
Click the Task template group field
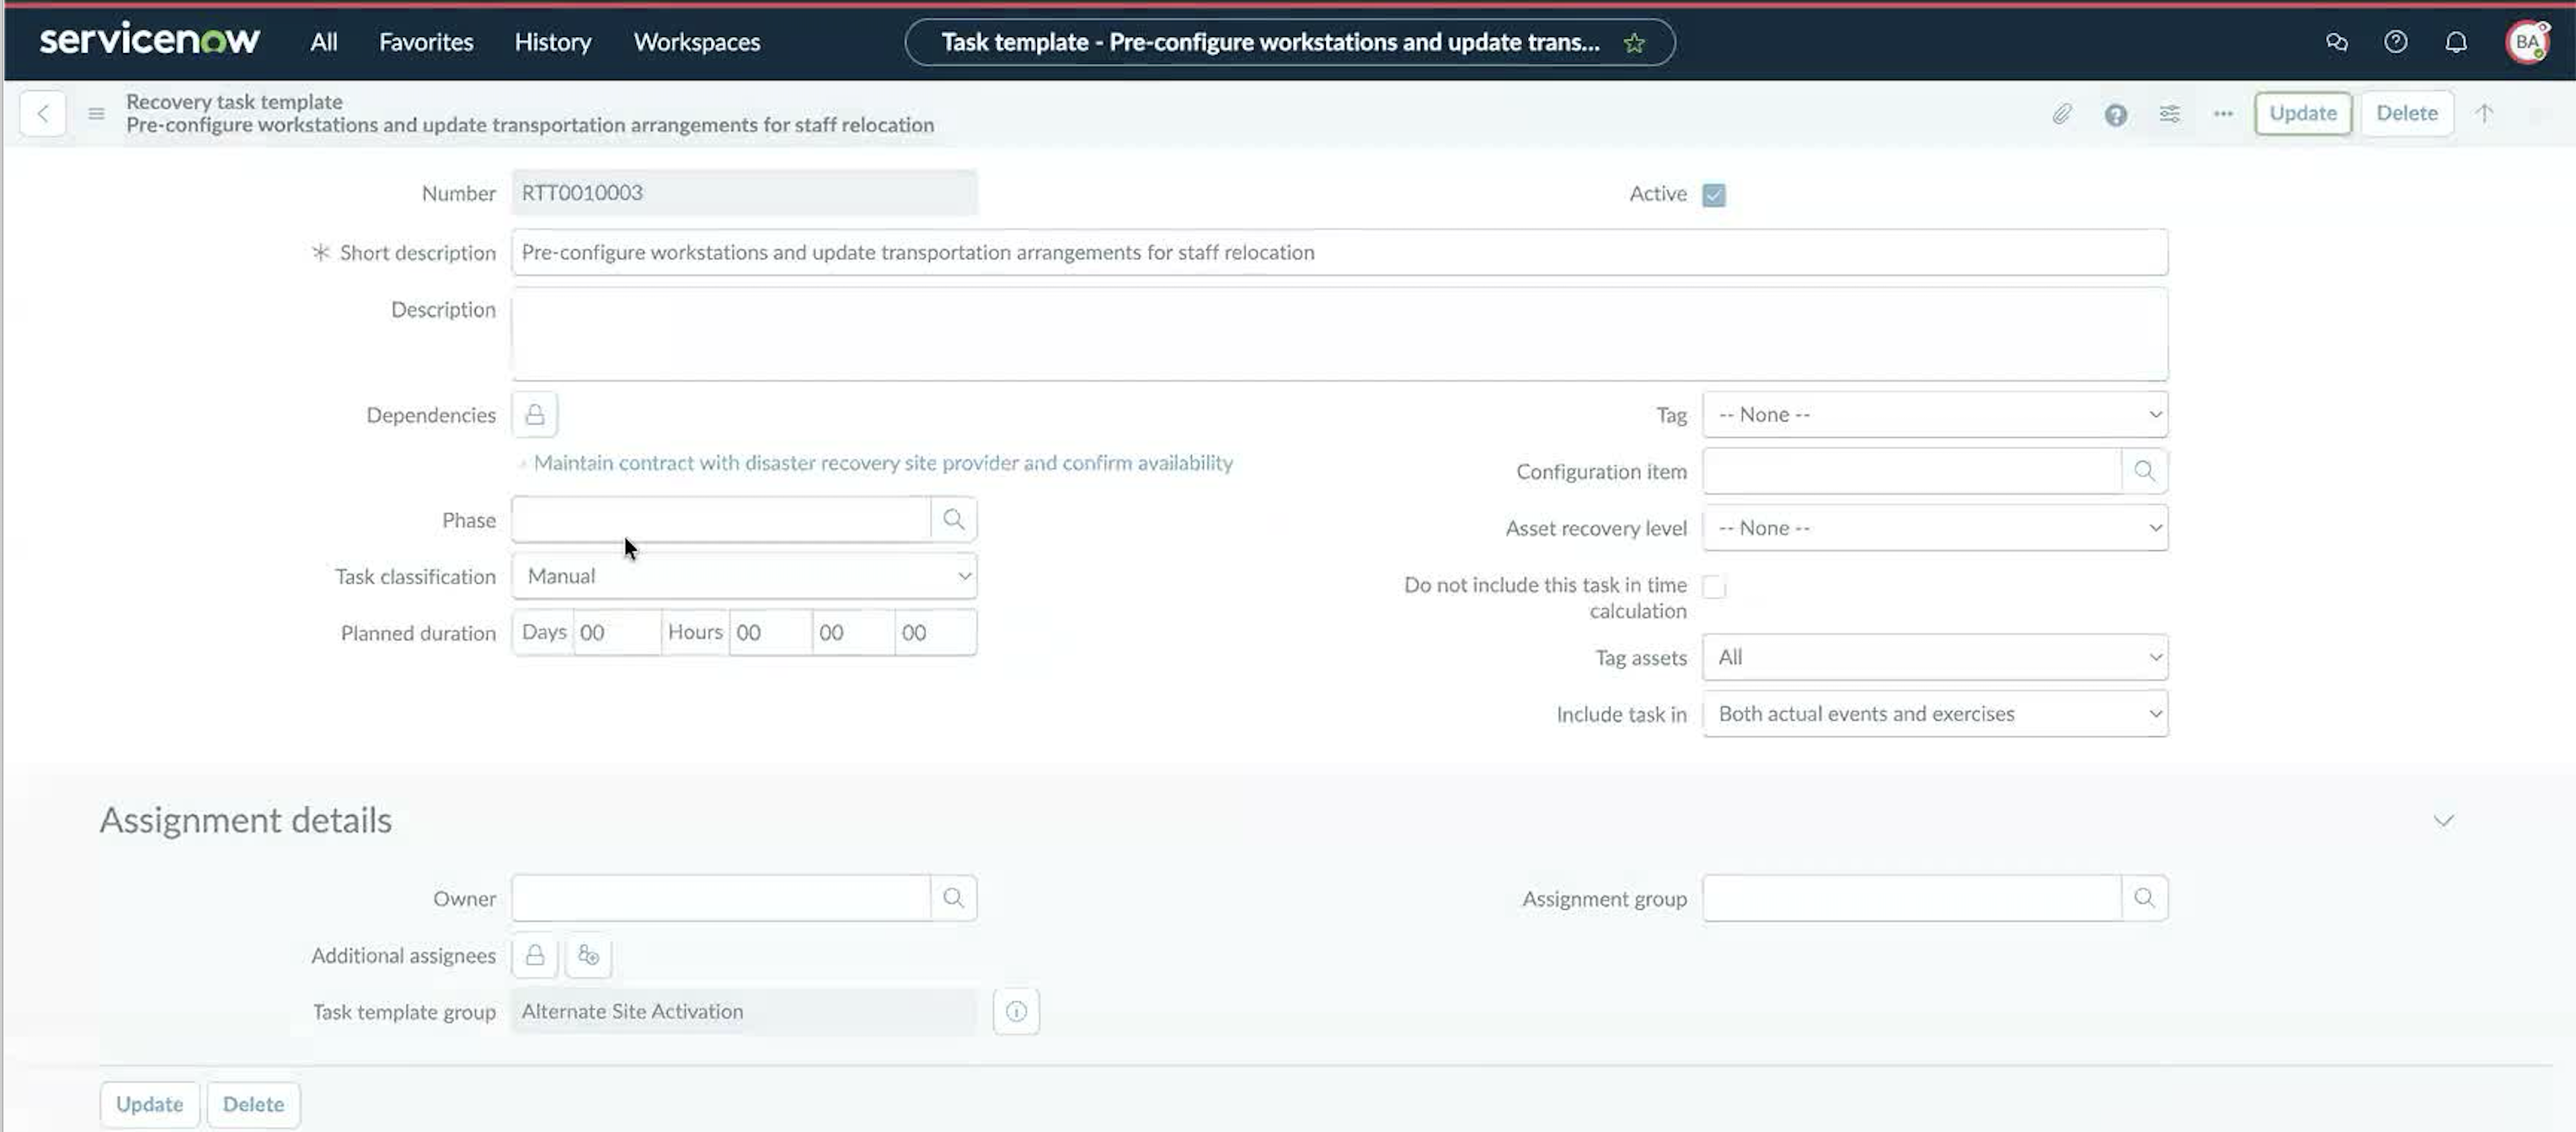tap(744, 1011)
